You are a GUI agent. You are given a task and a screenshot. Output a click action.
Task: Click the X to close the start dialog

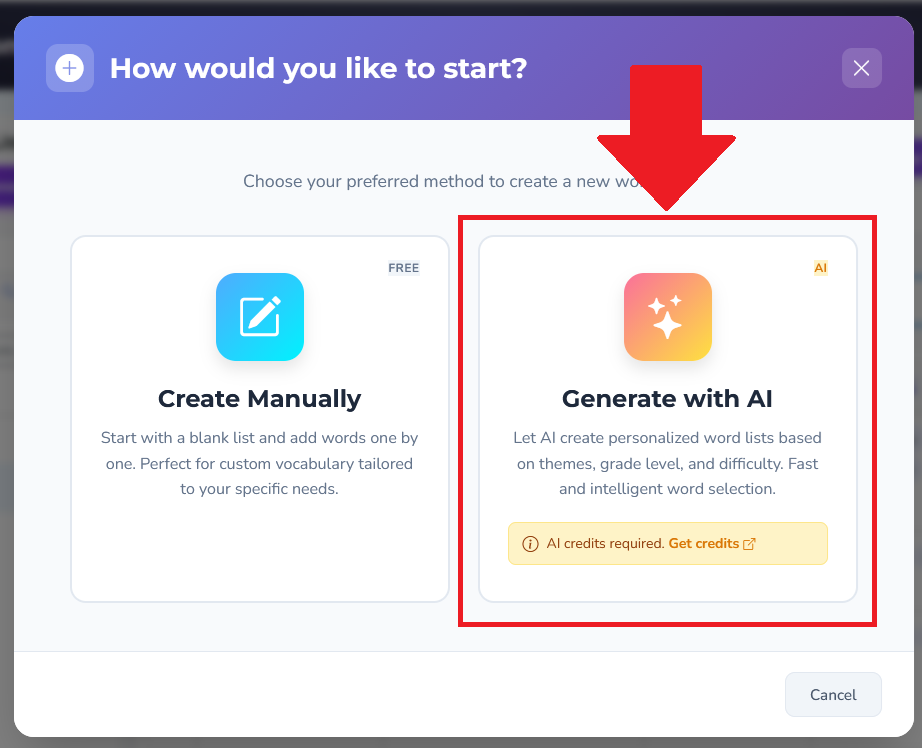pos(861,68)
